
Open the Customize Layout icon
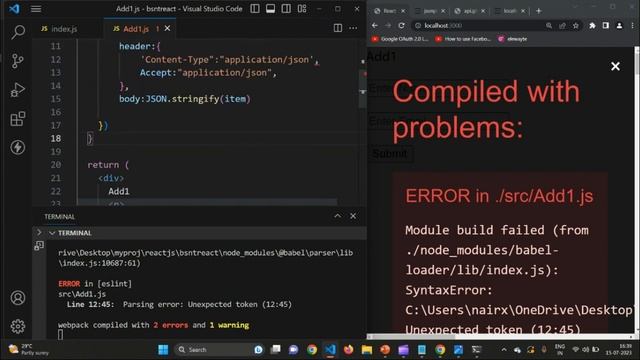coord(302,9)
